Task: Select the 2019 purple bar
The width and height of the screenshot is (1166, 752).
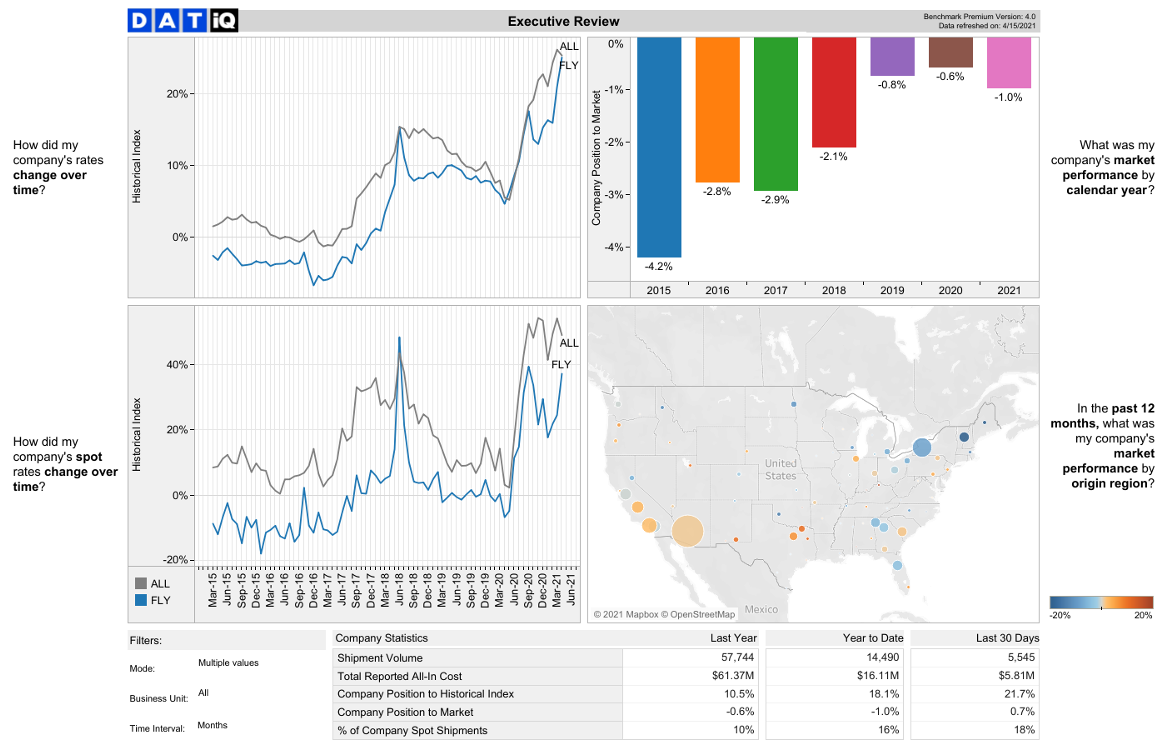Action: click(x=892, y=57)
